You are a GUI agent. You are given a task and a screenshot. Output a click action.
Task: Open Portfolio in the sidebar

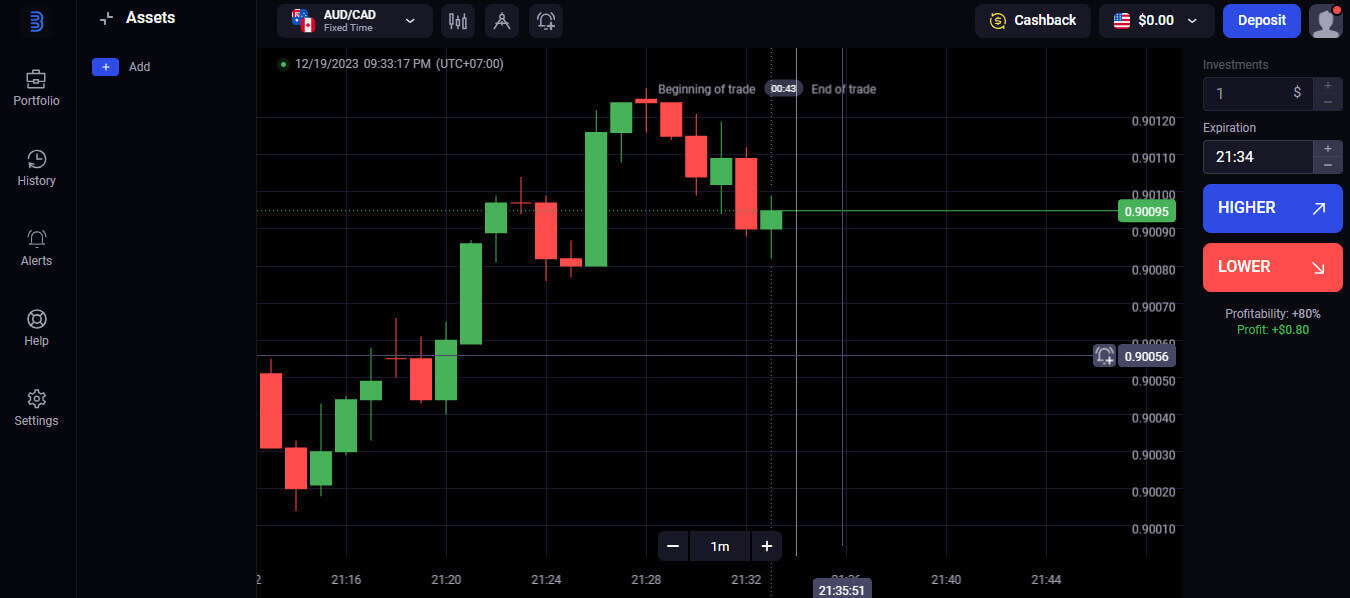36,88
